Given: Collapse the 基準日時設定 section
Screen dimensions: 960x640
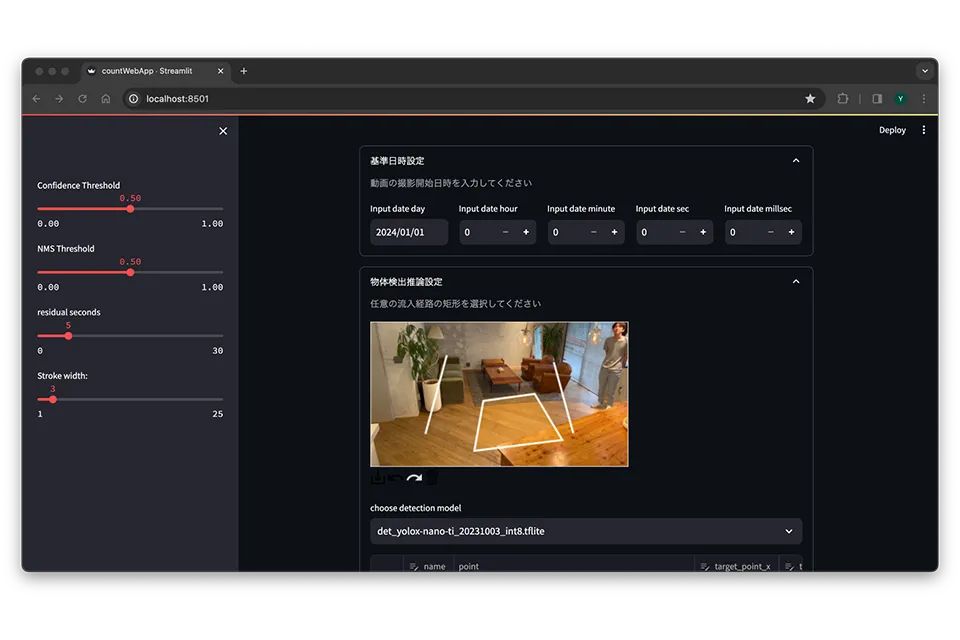Looking at the screenshot, I should click(796, 160).
